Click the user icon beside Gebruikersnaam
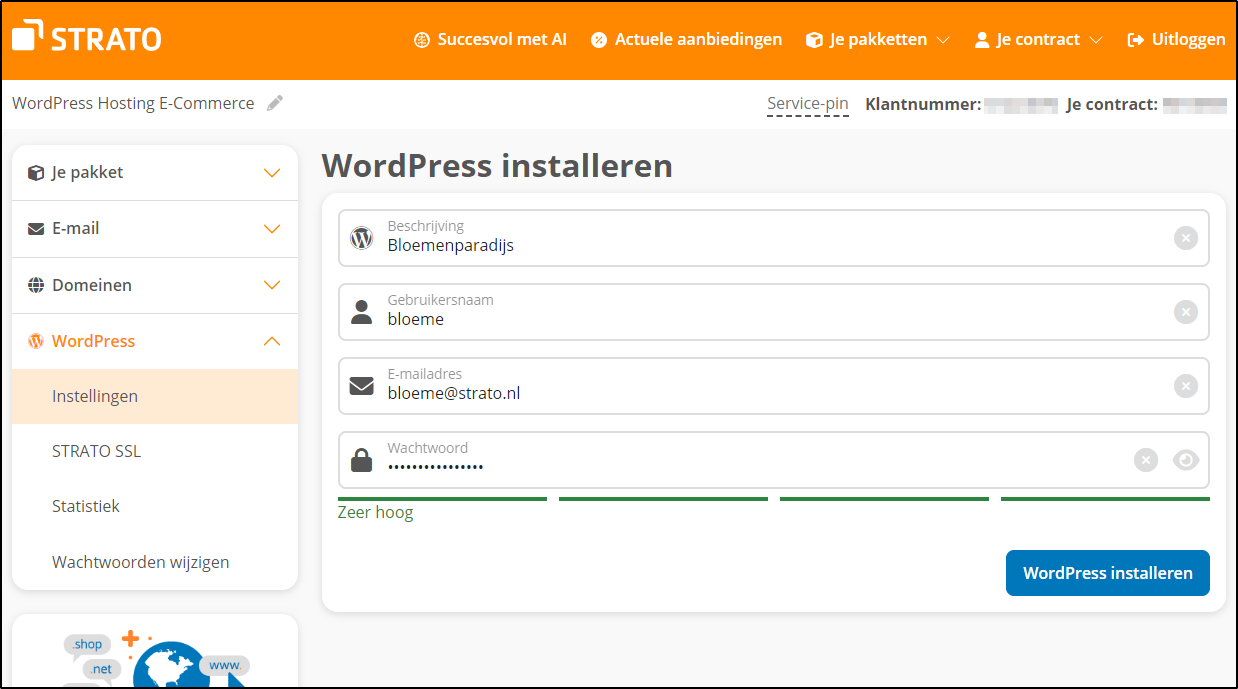Image resolution: width=1238 pixels, height=689 pixels. (361, 312)
